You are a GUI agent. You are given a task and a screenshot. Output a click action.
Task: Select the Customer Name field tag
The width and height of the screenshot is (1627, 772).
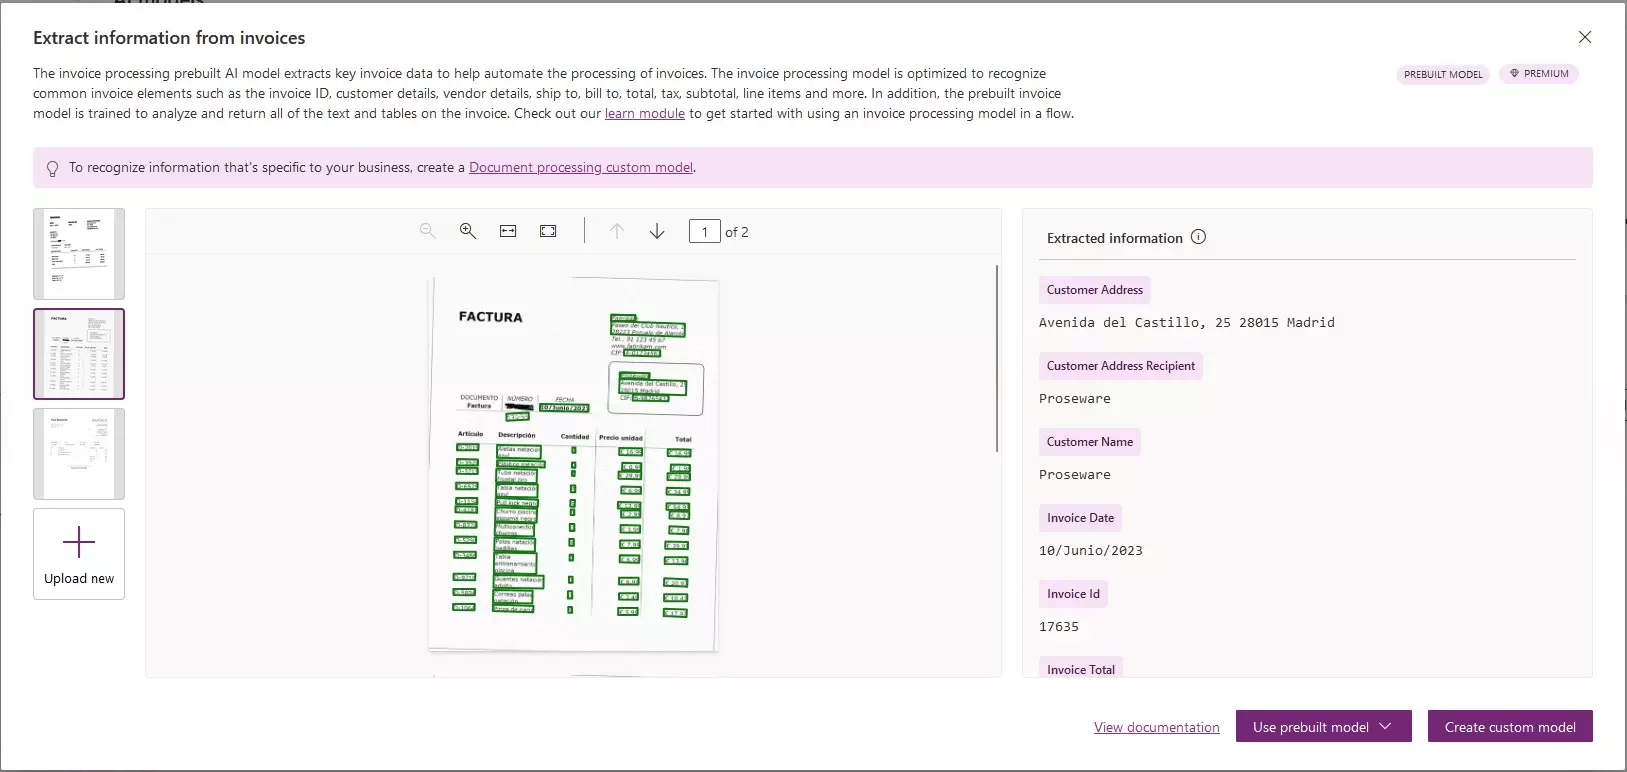[x=1090, y=442]
